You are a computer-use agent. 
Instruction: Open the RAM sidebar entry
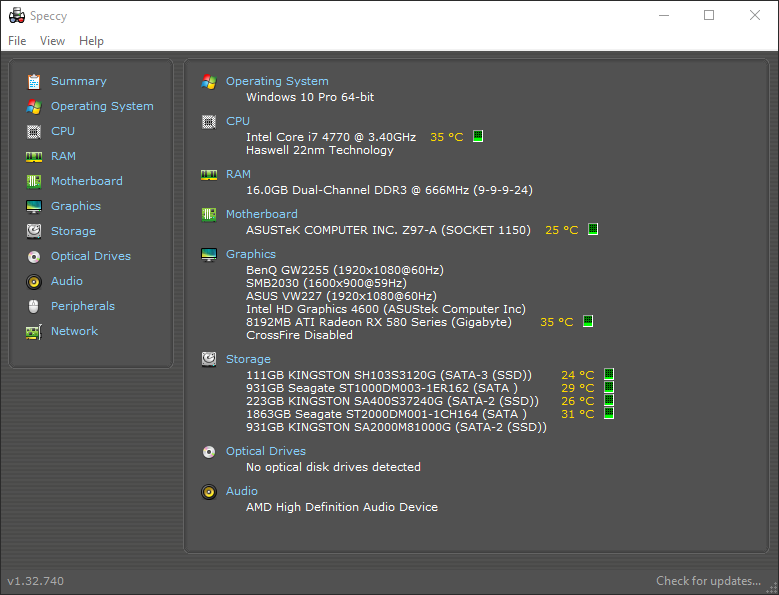pyautogui.click(x=64, y=156)
